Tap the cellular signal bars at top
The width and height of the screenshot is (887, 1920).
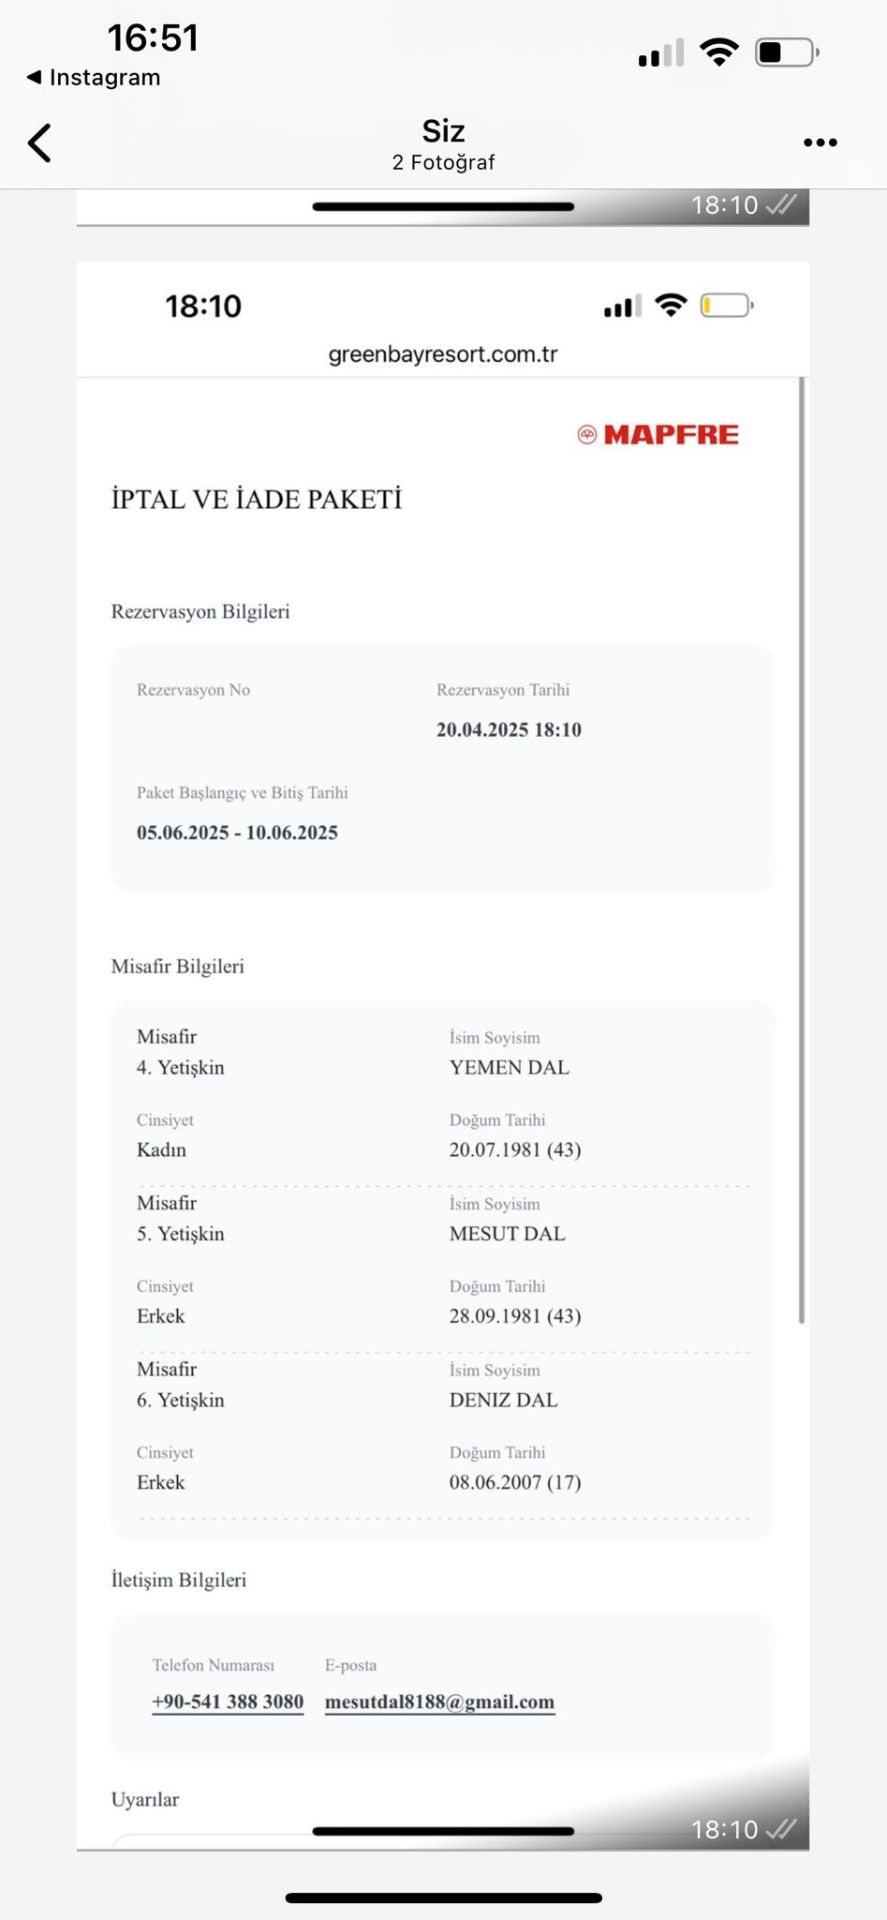(x=661, y=52)
